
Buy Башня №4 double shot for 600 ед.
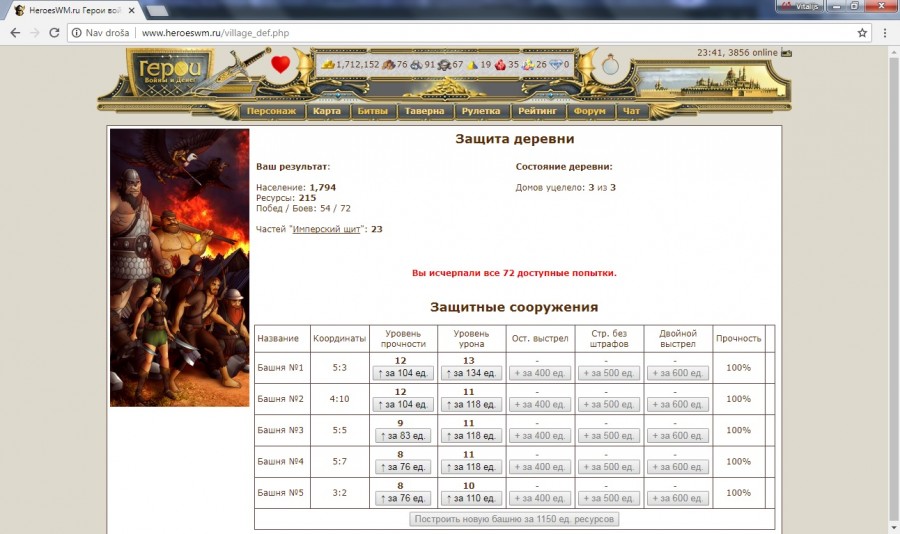point(677,467)
